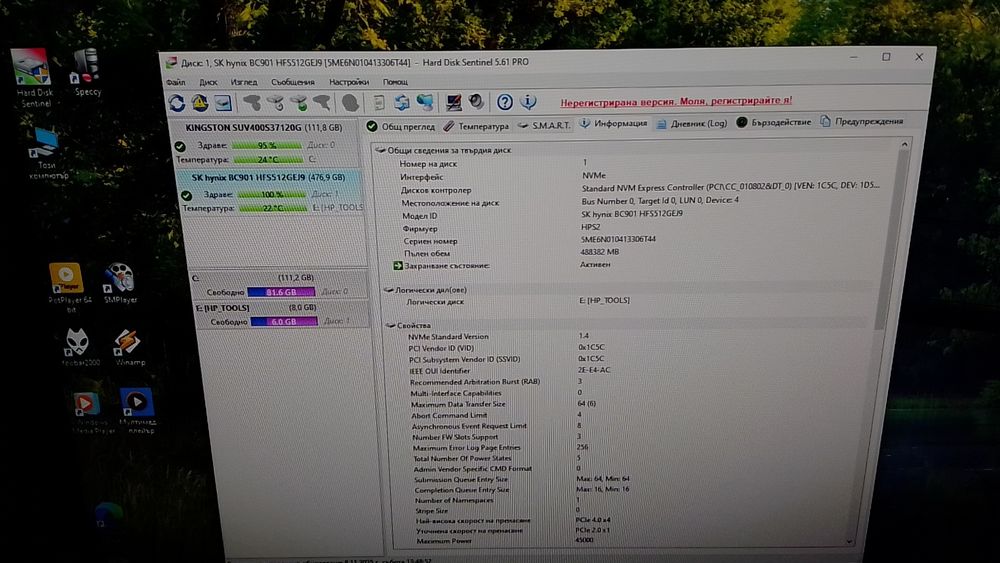This screenshot has height=563, width=1000.
Task: Switch to the S.M.A.R.T. tab
Action: 544,126
